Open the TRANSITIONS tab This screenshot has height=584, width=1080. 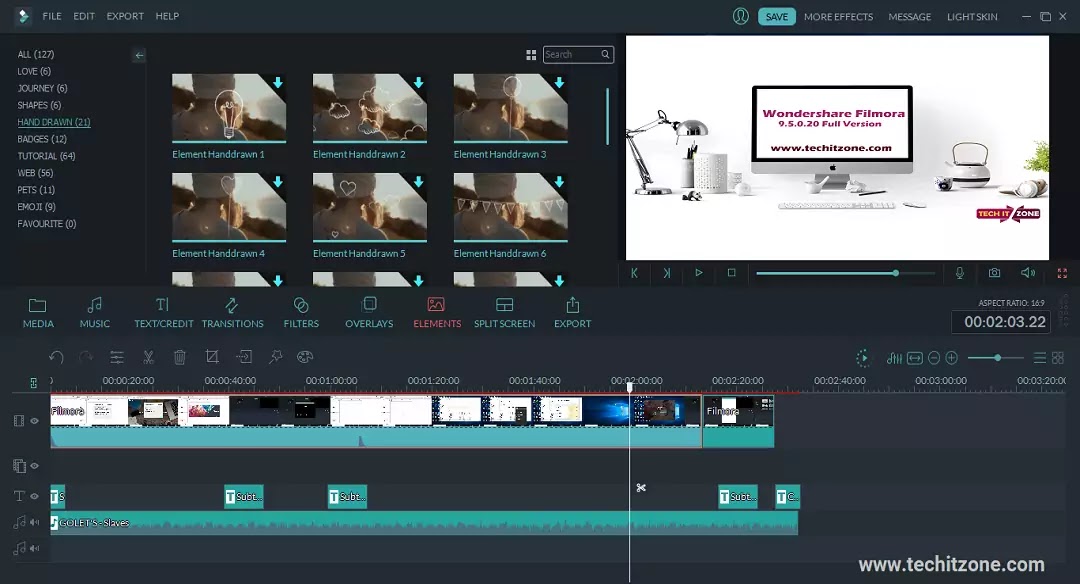(233, 313)
